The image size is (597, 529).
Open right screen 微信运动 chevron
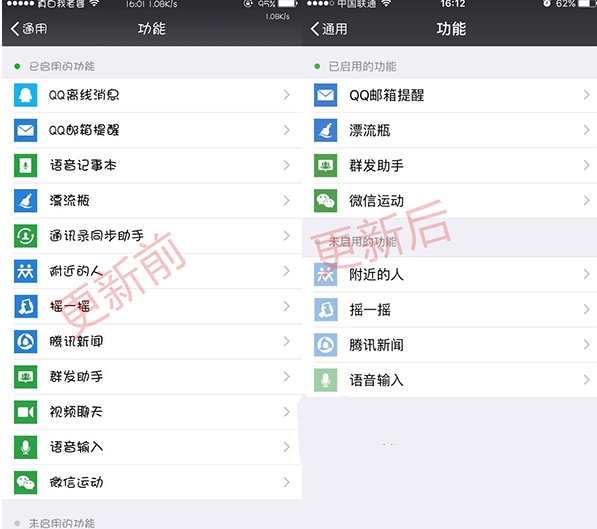587,201
